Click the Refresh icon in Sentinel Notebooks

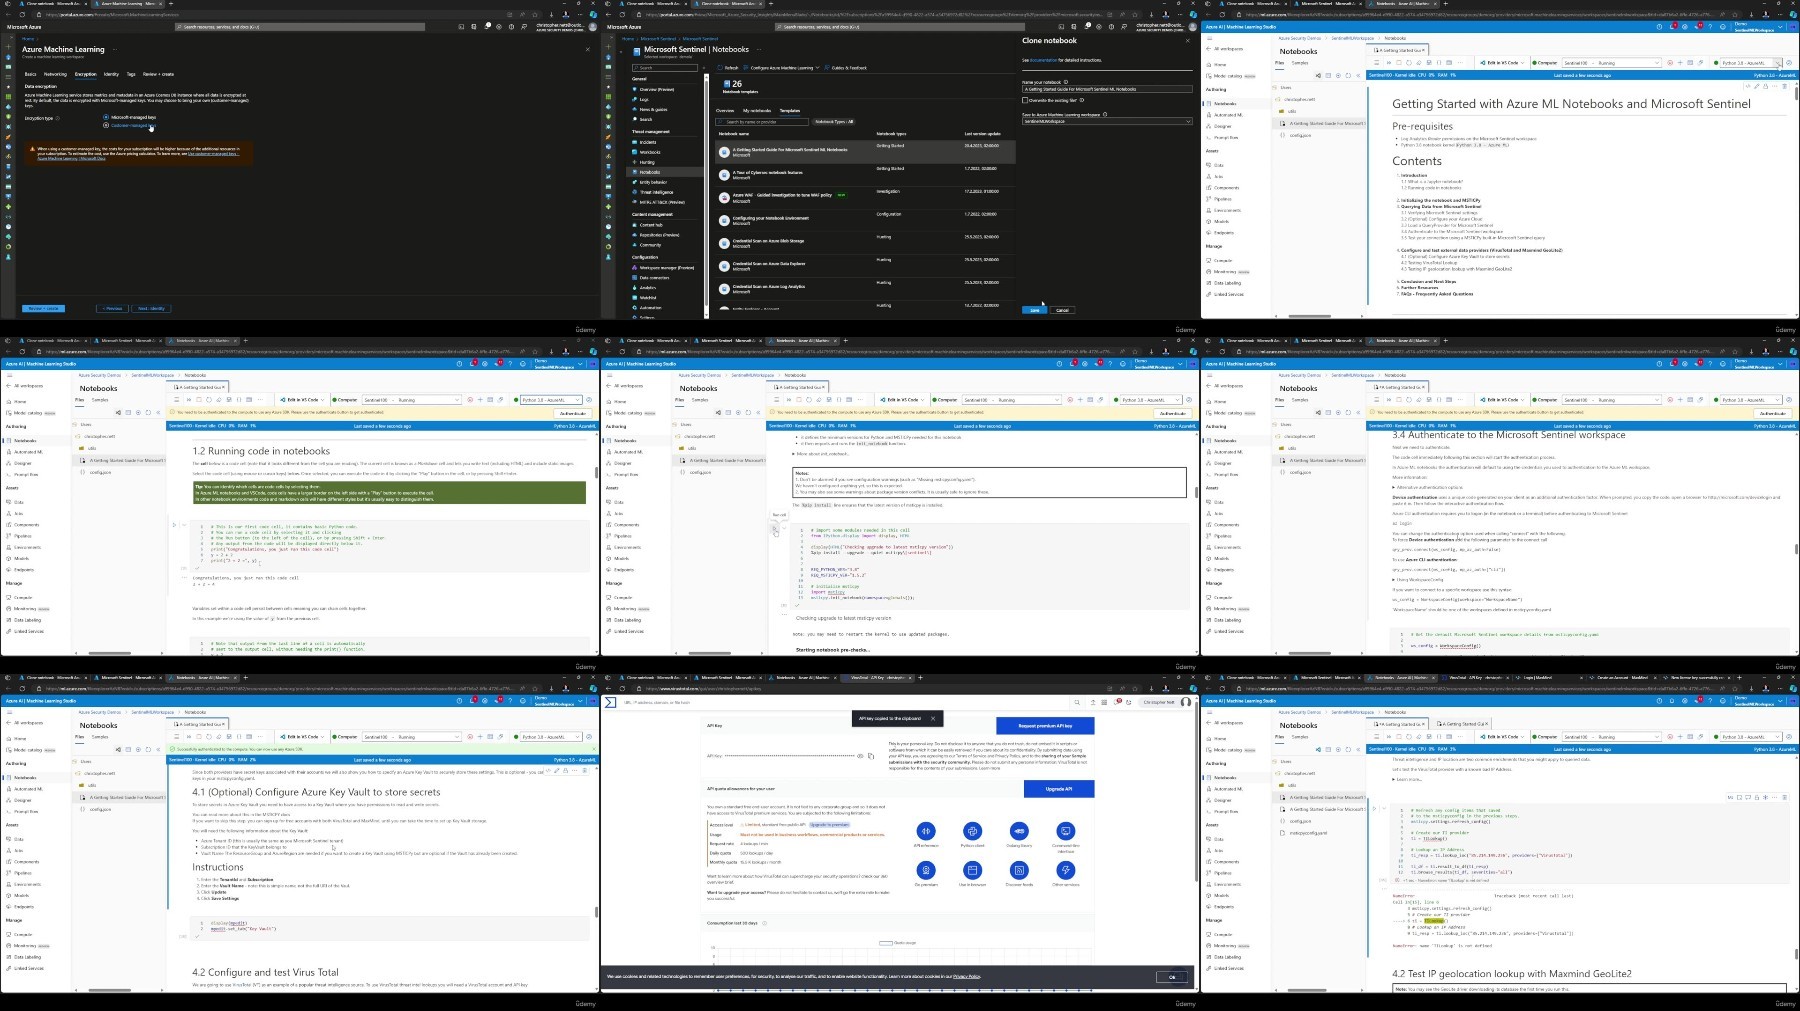coord(729,68)
